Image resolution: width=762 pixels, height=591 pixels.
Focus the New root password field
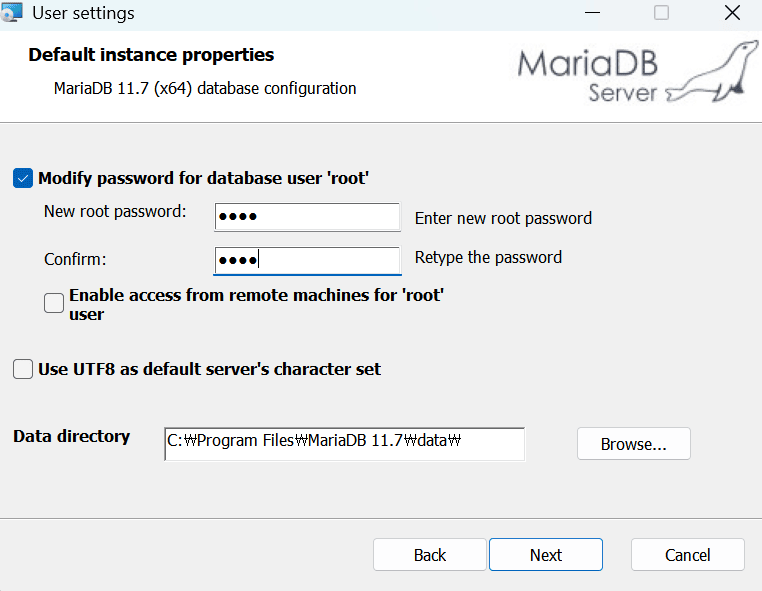tap(307, 217)
